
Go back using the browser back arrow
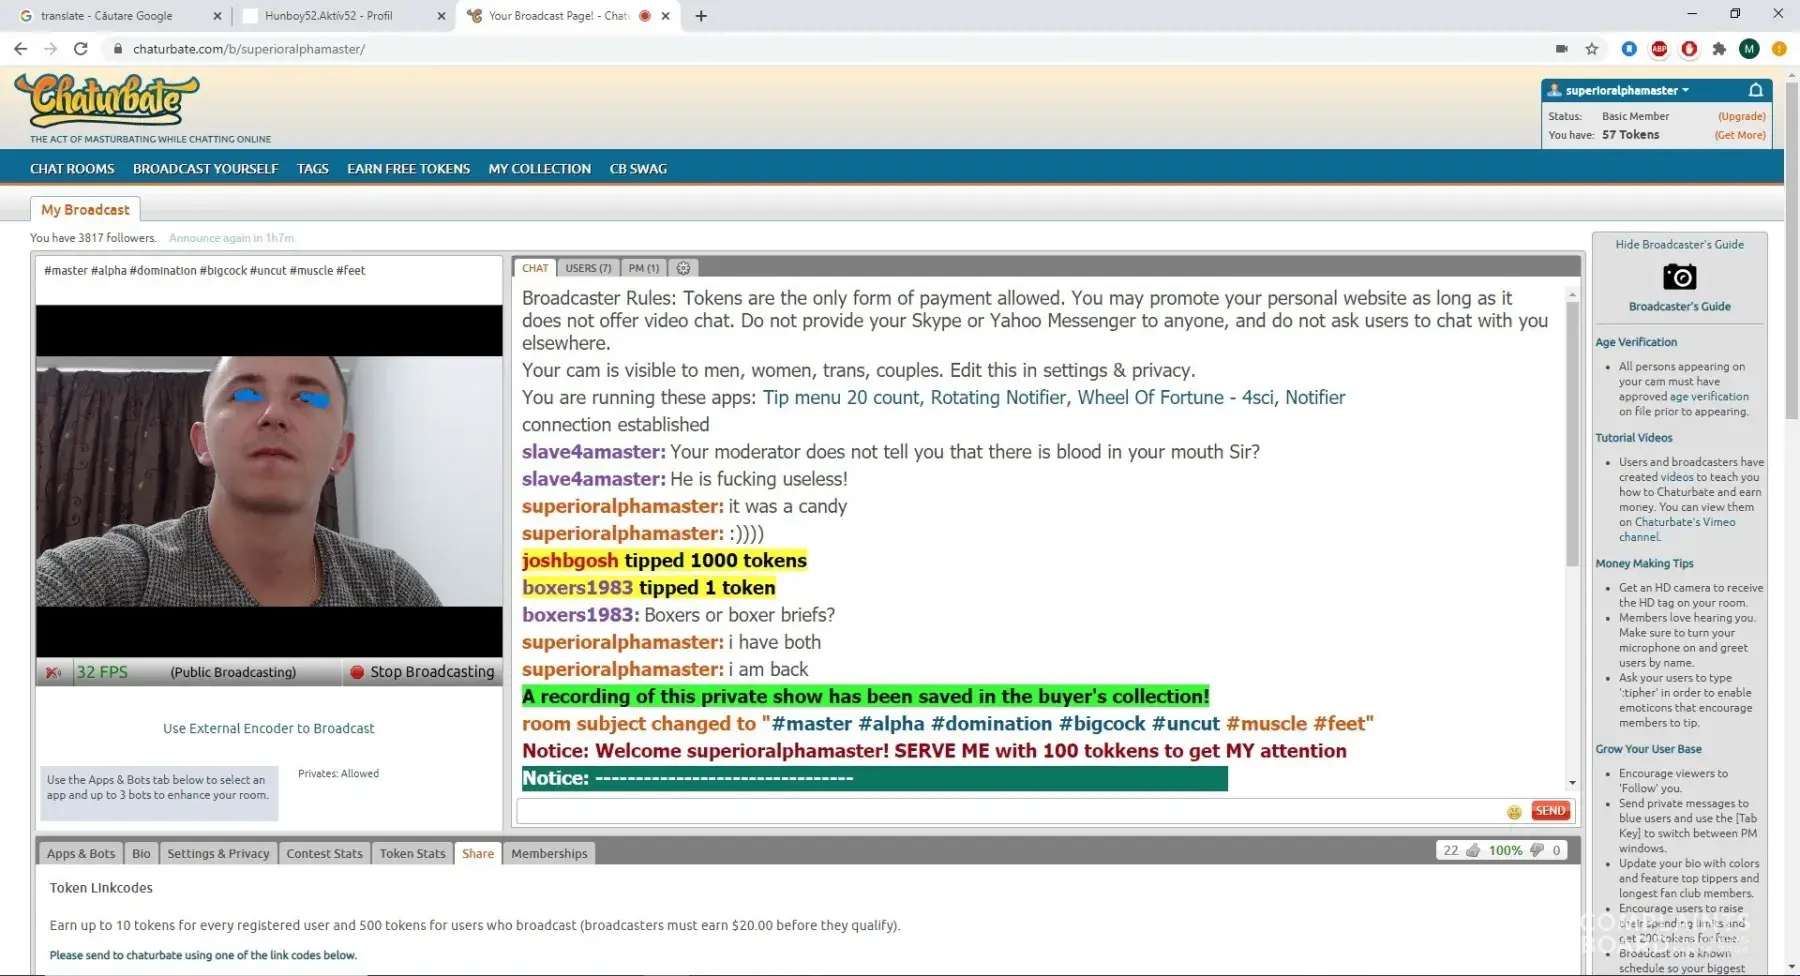pyautogui.click(x=20, y=49)
